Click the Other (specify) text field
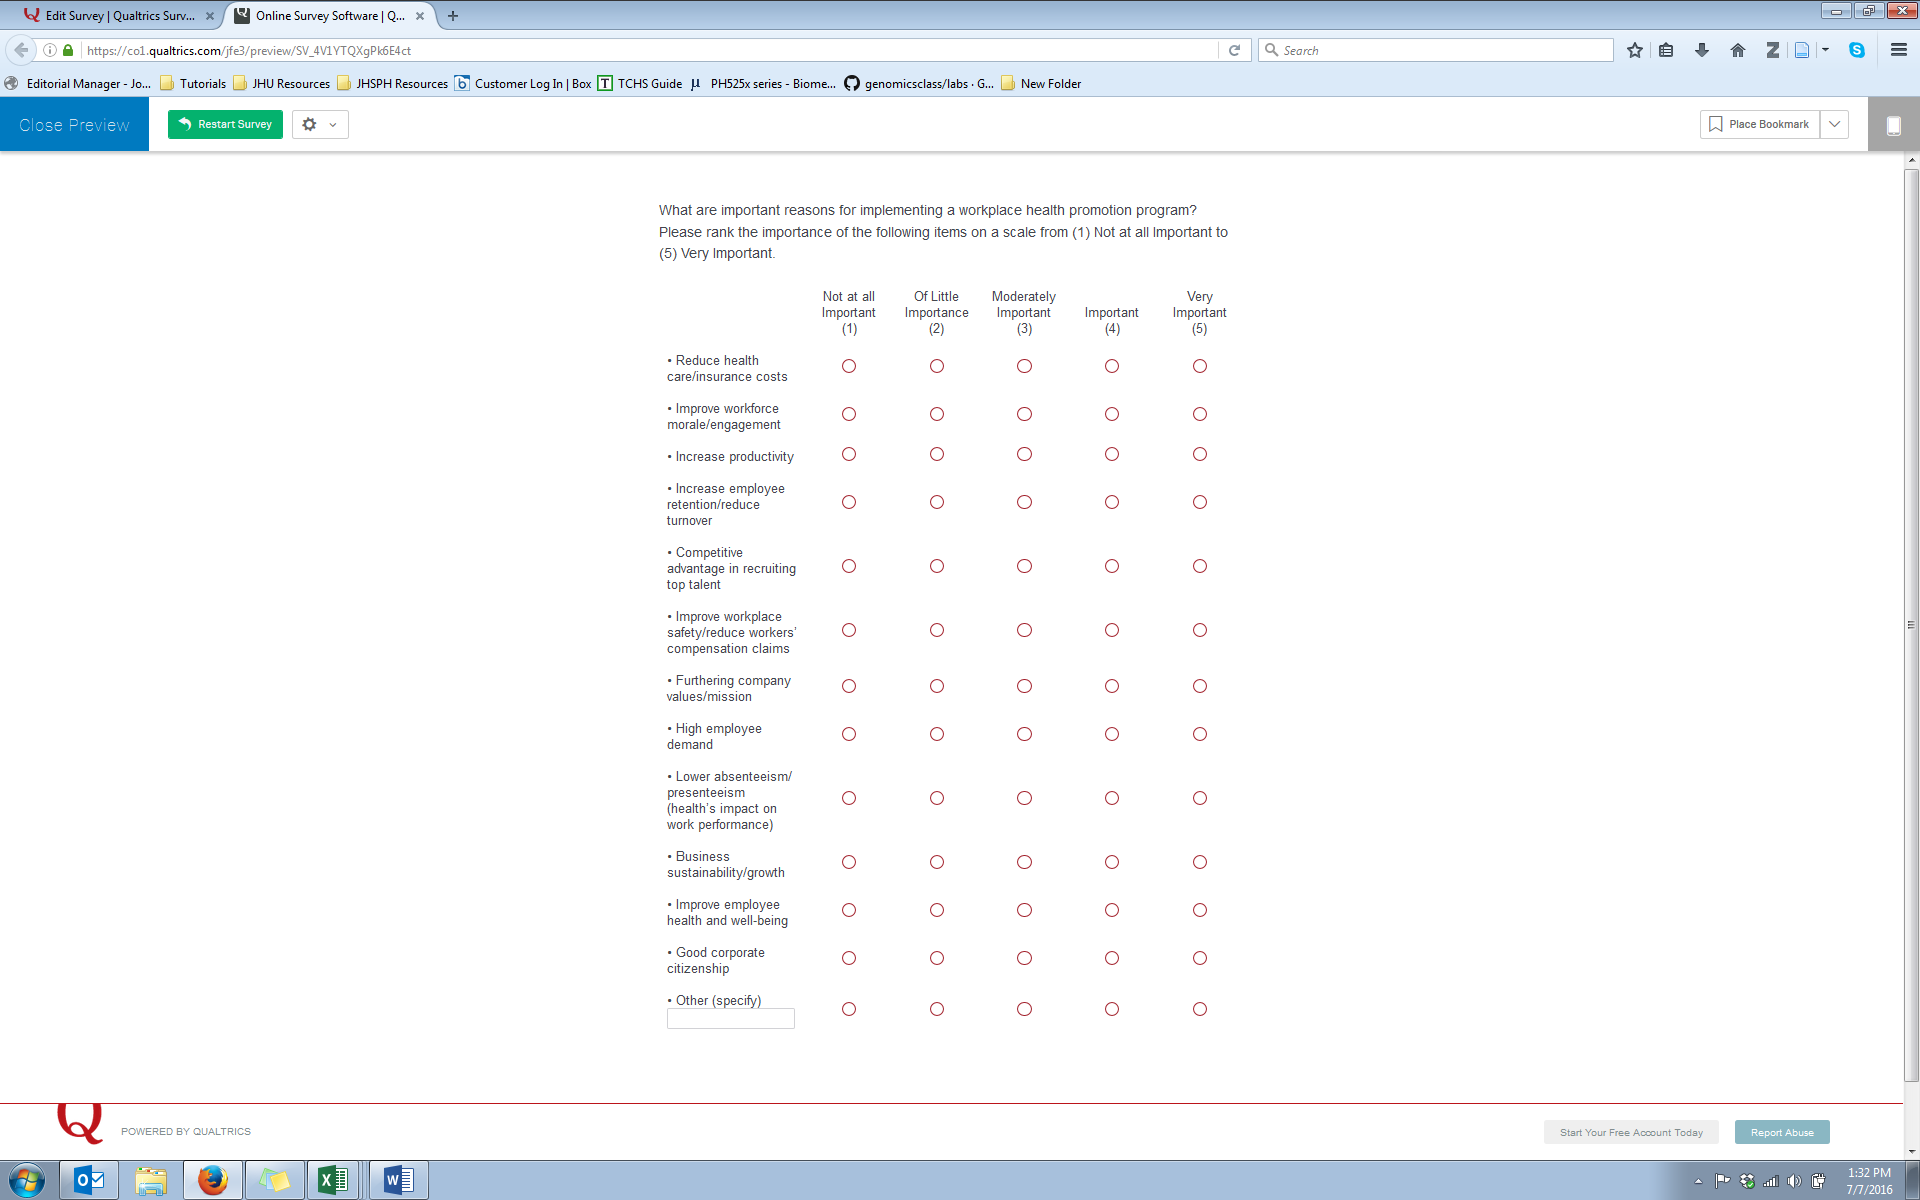Image resolution: width=1920 pixels, height=1200 pixels. 730,1018
